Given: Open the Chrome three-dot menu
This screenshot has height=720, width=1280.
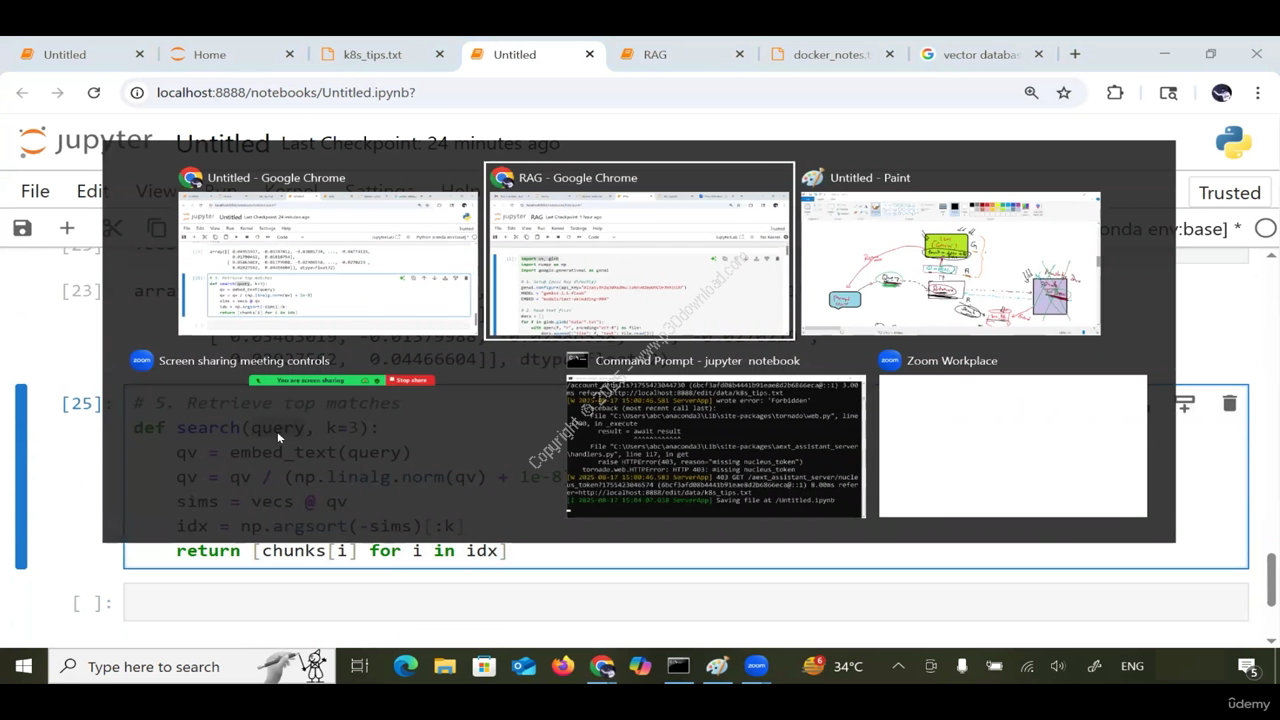Looking at the screenshot, I should [1257, 92].
